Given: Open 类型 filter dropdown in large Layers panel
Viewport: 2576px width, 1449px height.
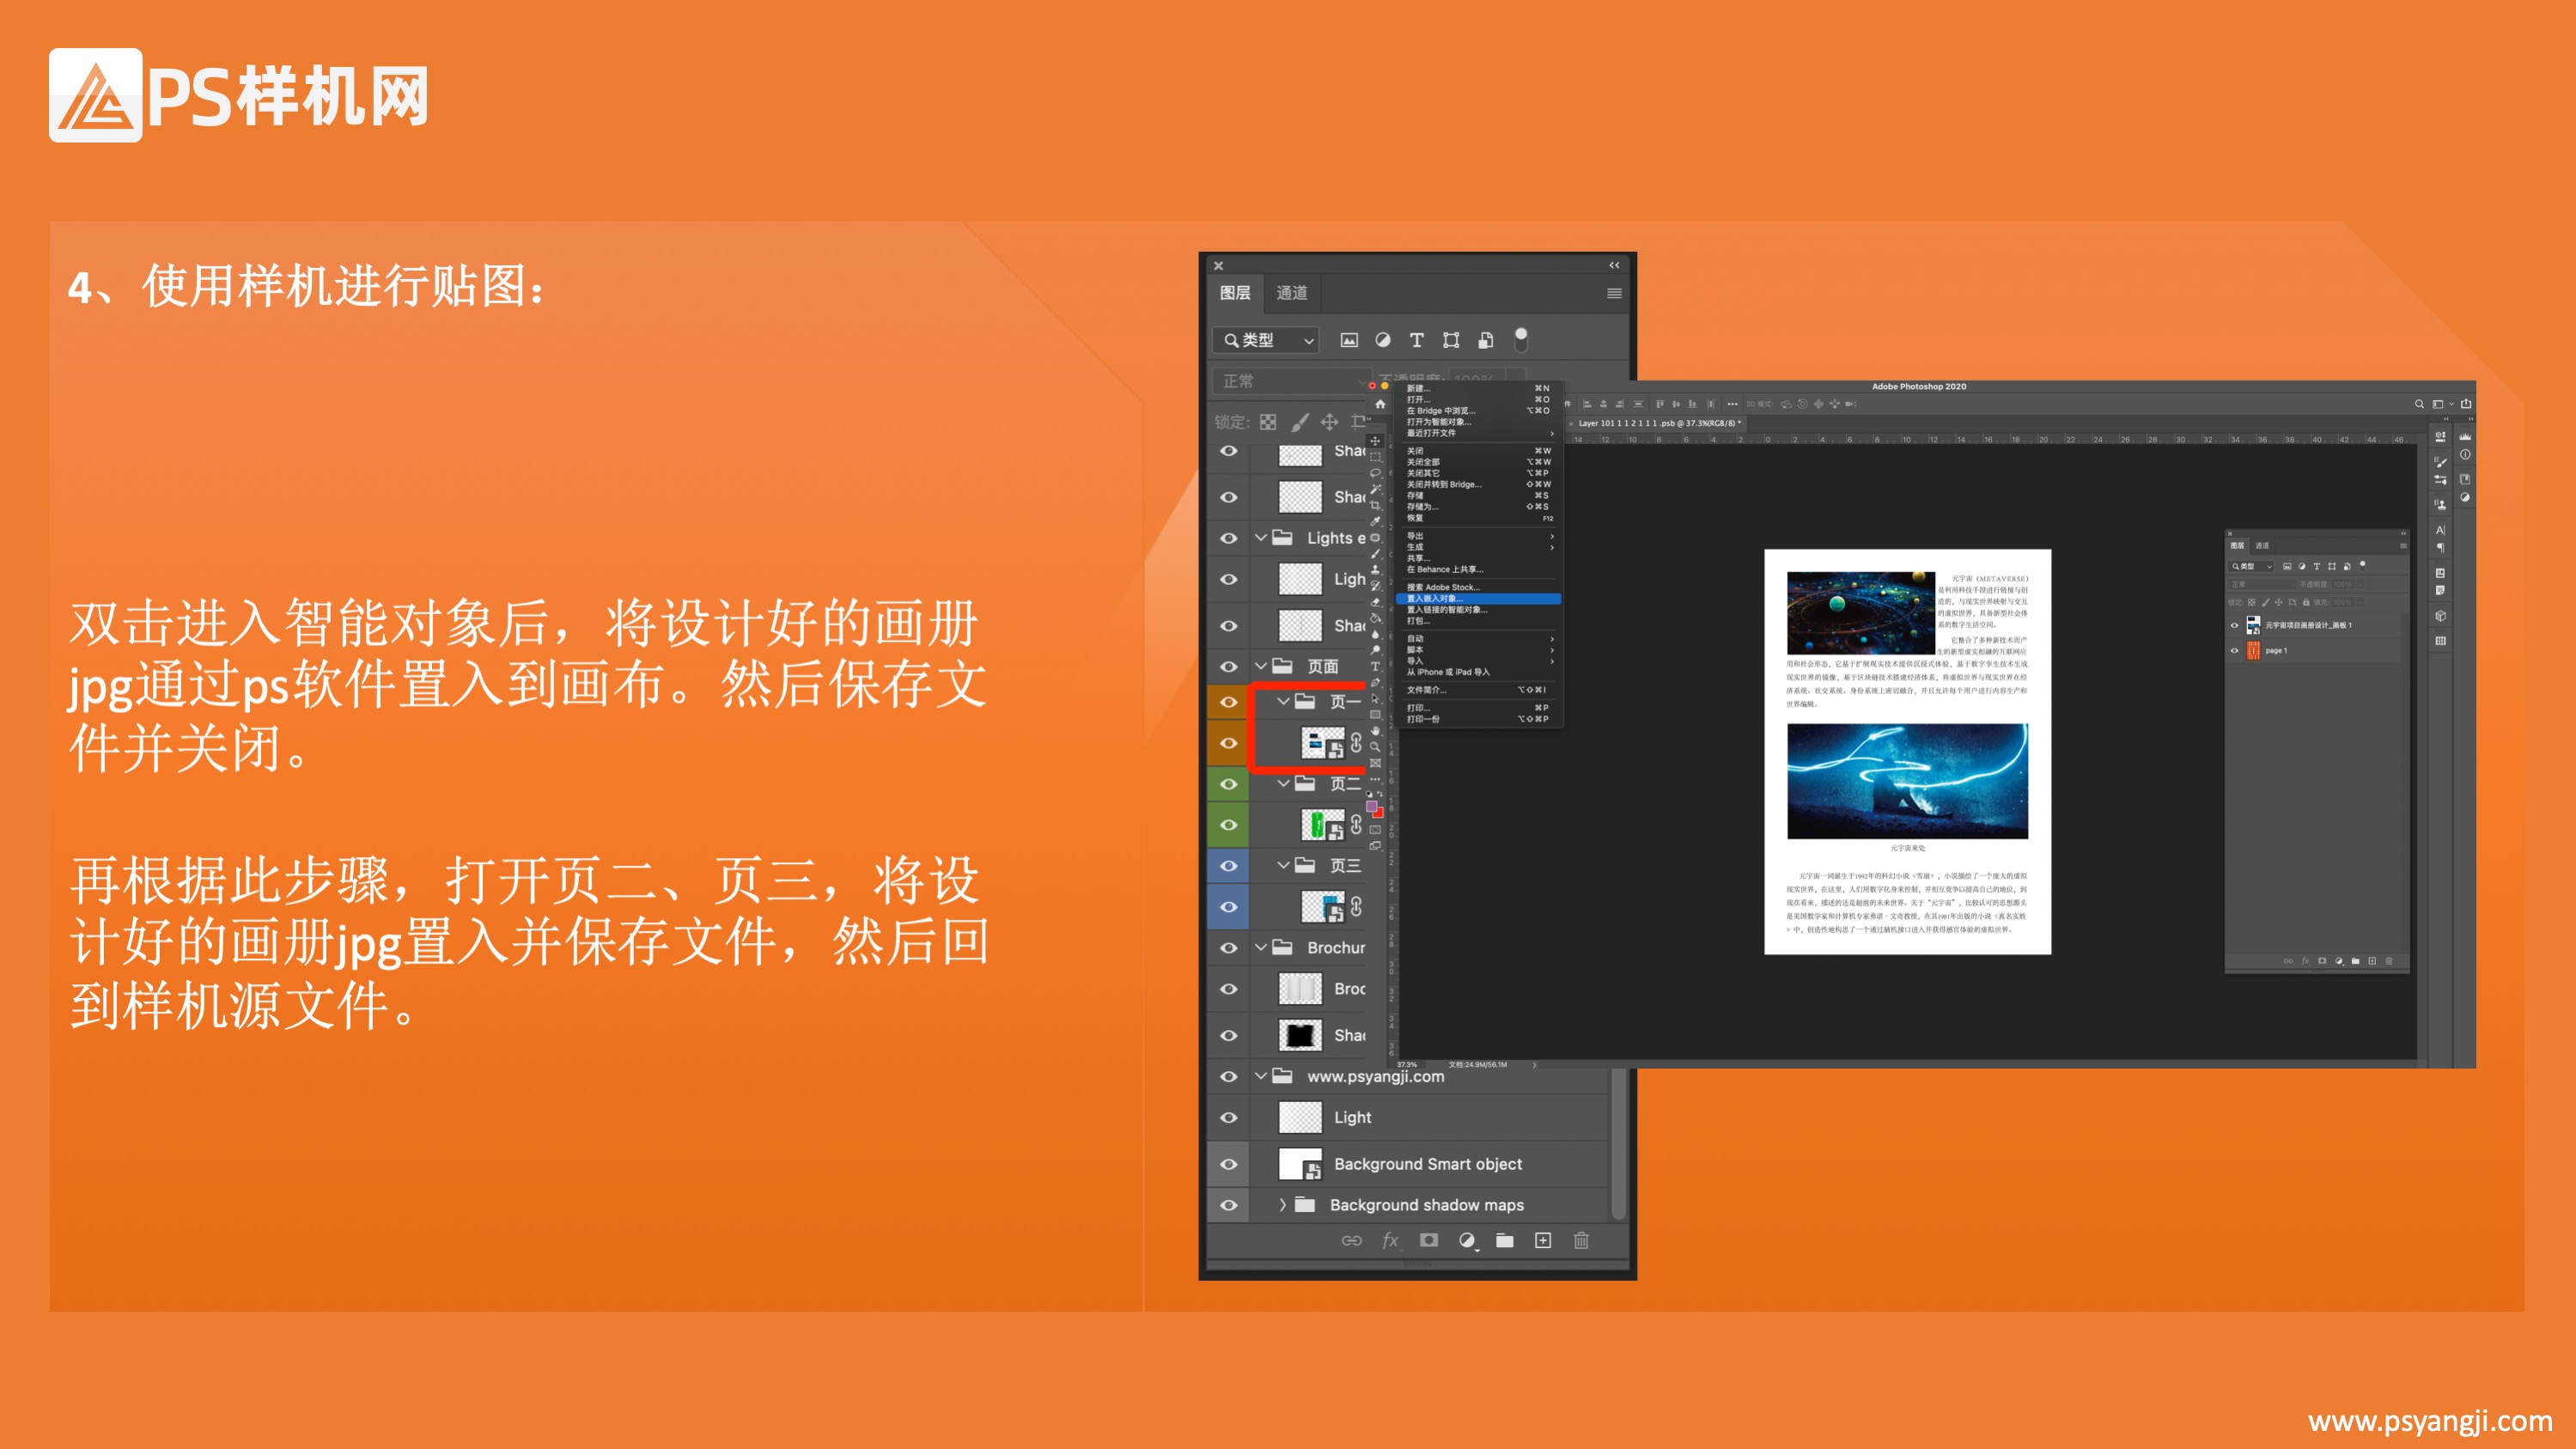Looking at the screenshot, I should click(1266, 340).
